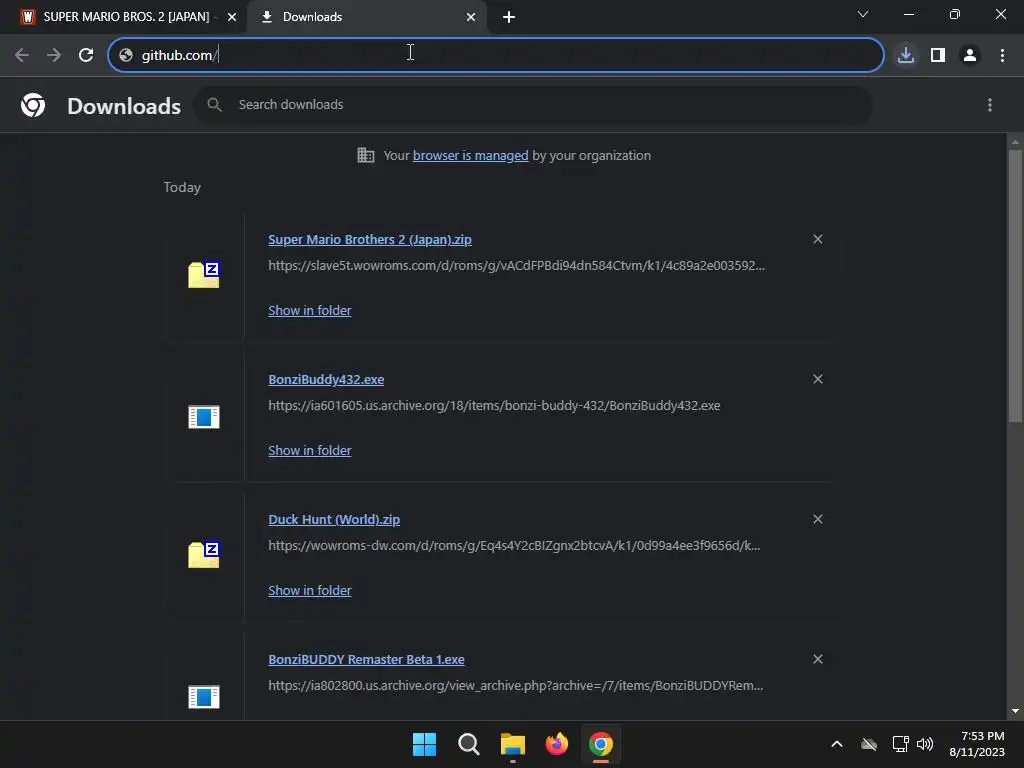
Task: Open BonziBUDDY Remaster Beta 1.exe link
Action: [x=366, y=660]
